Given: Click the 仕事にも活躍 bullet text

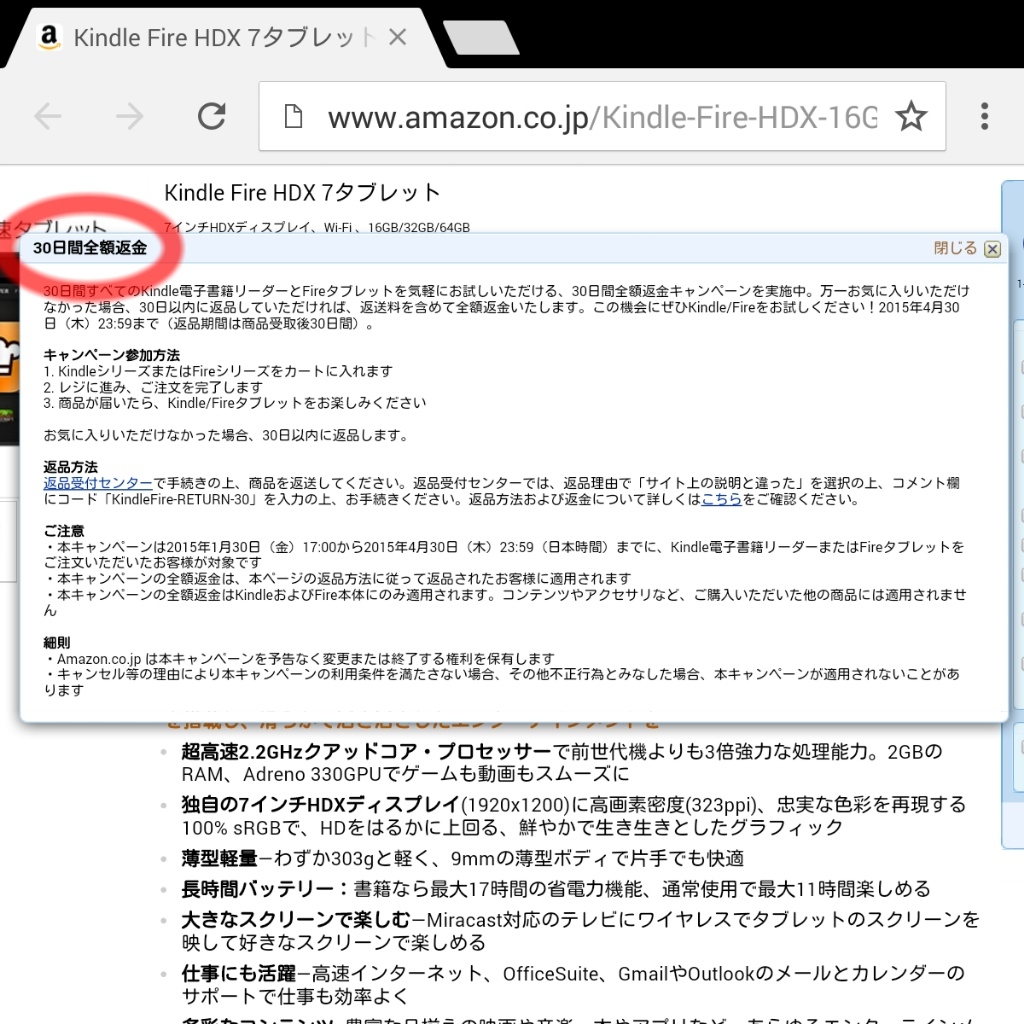Looking at the screenshot, I should point(573,985).
